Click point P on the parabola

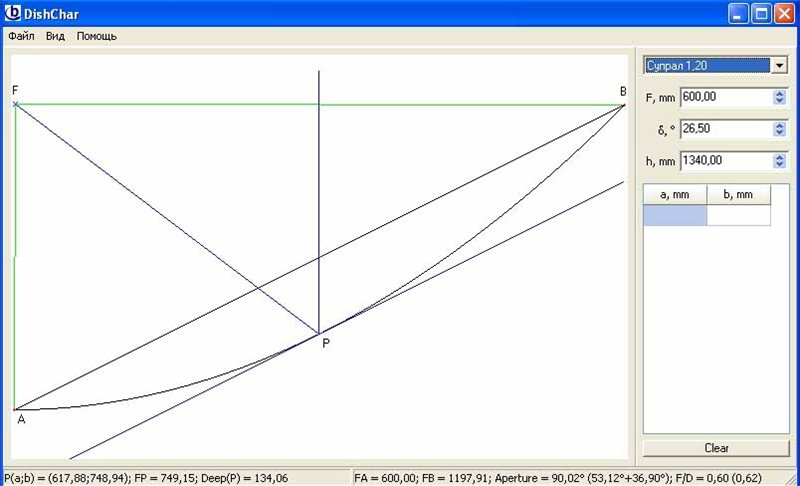tap(319, 334)
